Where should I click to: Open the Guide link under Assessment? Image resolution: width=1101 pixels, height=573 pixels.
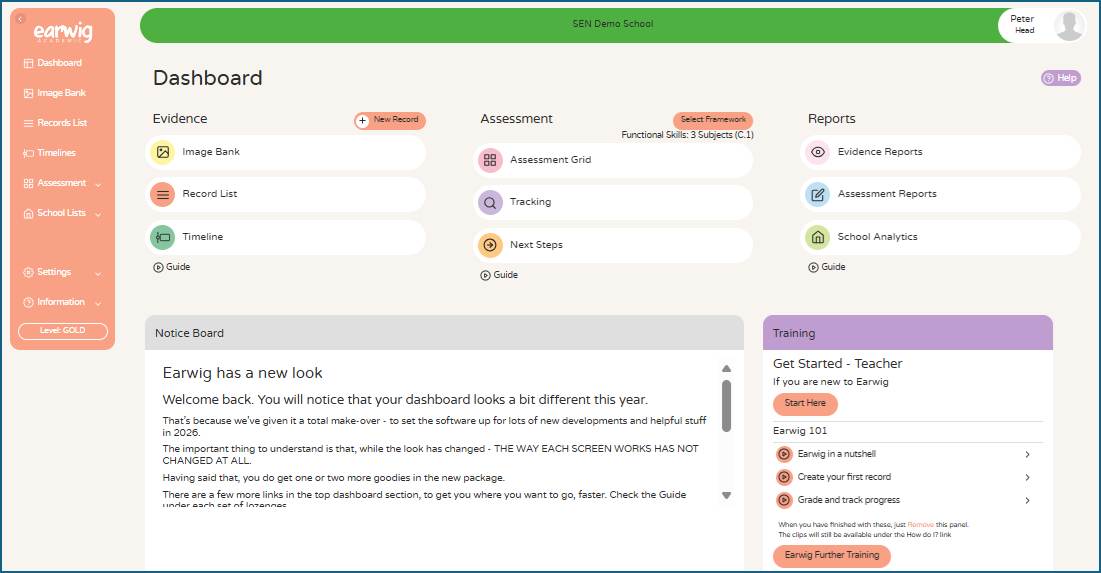pos(499,275)
